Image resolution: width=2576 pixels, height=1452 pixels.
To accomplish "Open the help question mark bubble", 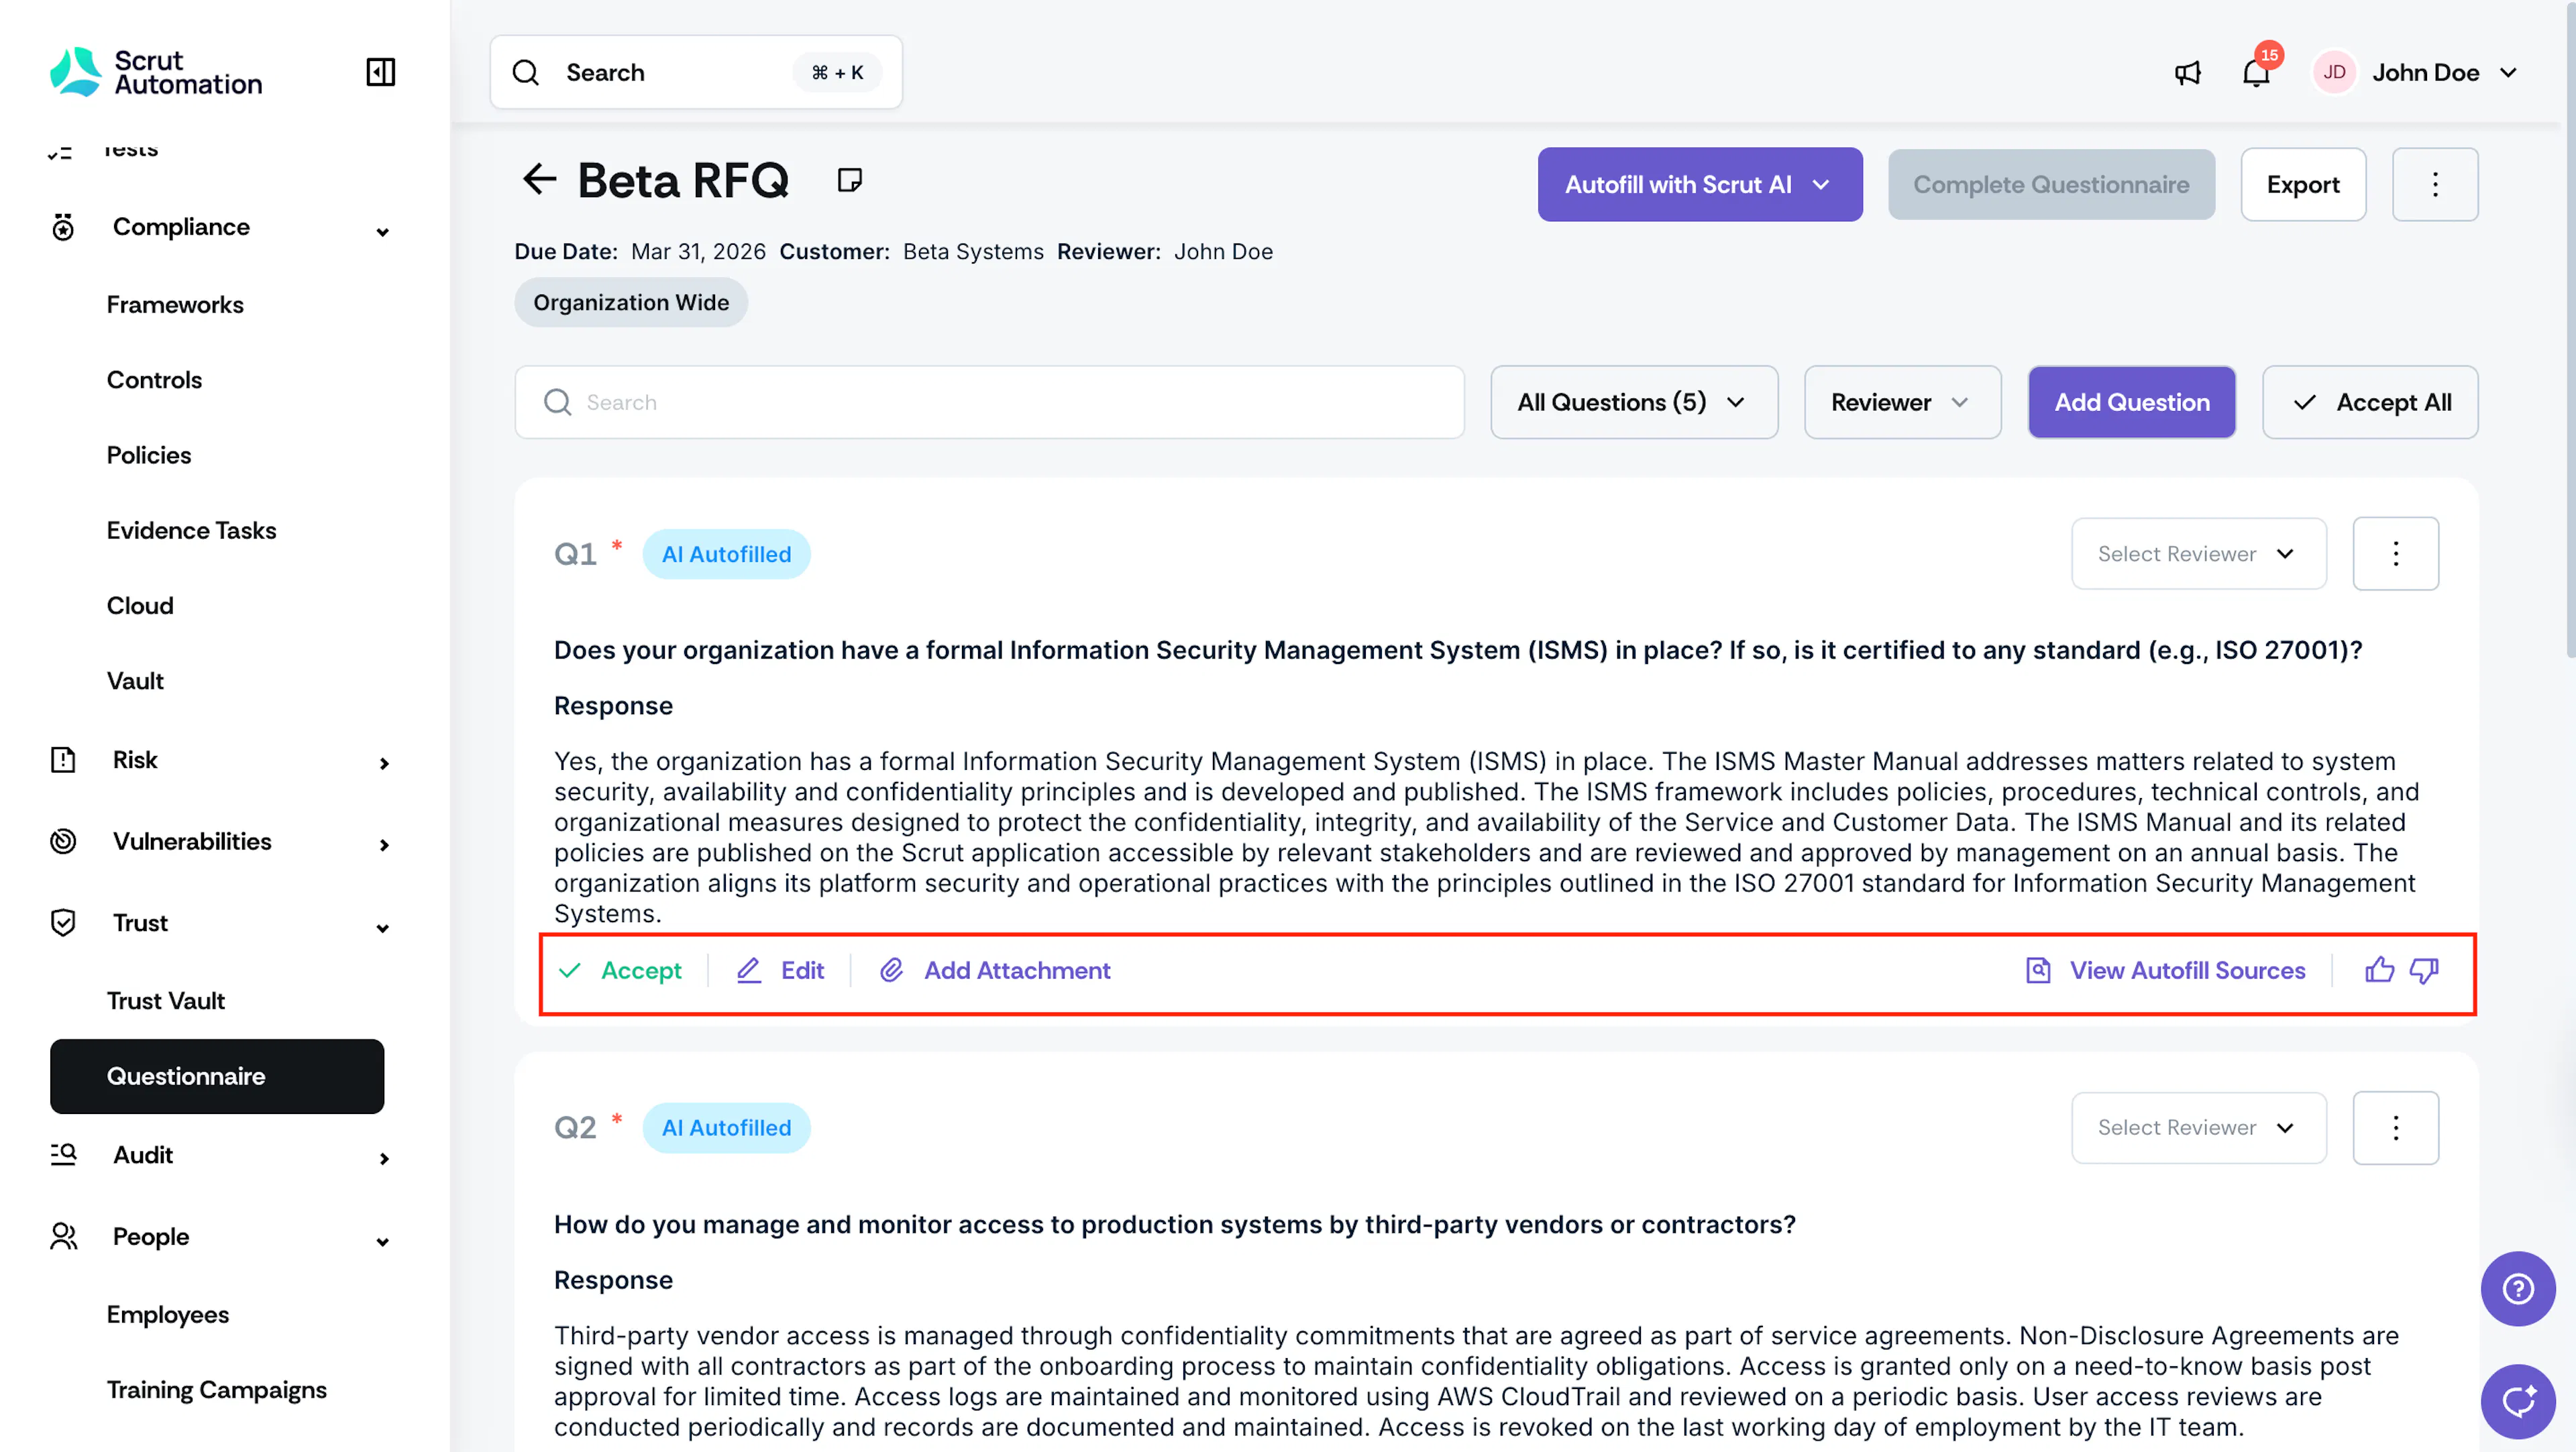I will click(2518, 1289).
